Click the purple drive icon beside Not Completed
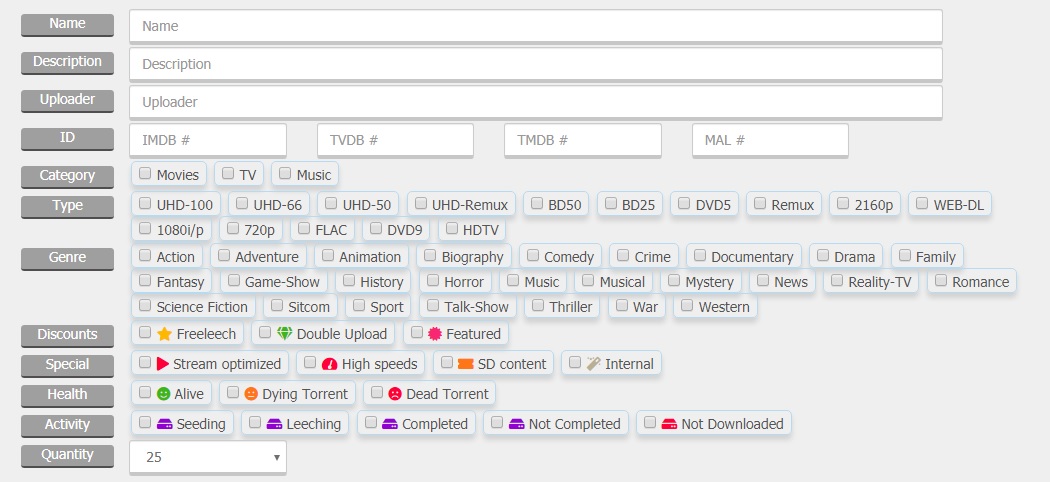Screen dimensions: 1050x482 pyautogui.click(x=516, y=424)
